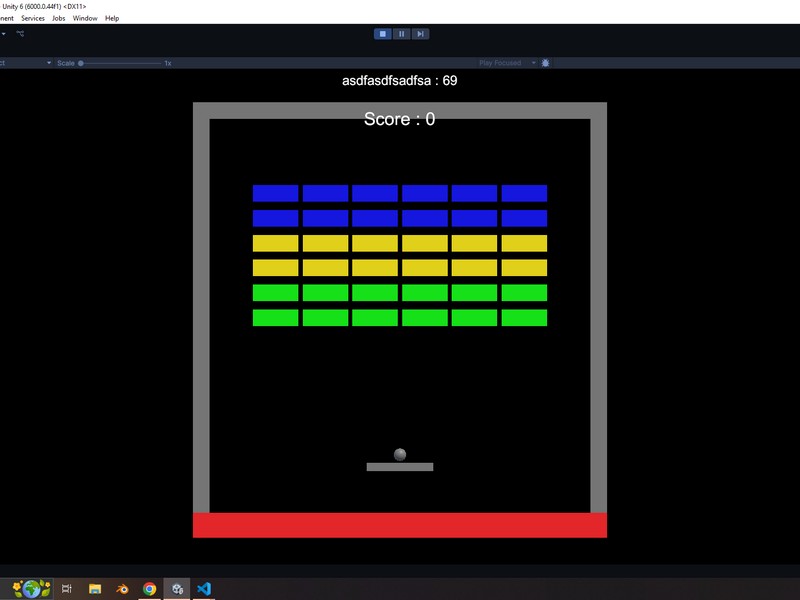Stop play mode with the Play button
Image resolution: width=800 pixels, height=600 pixels.
382,34
